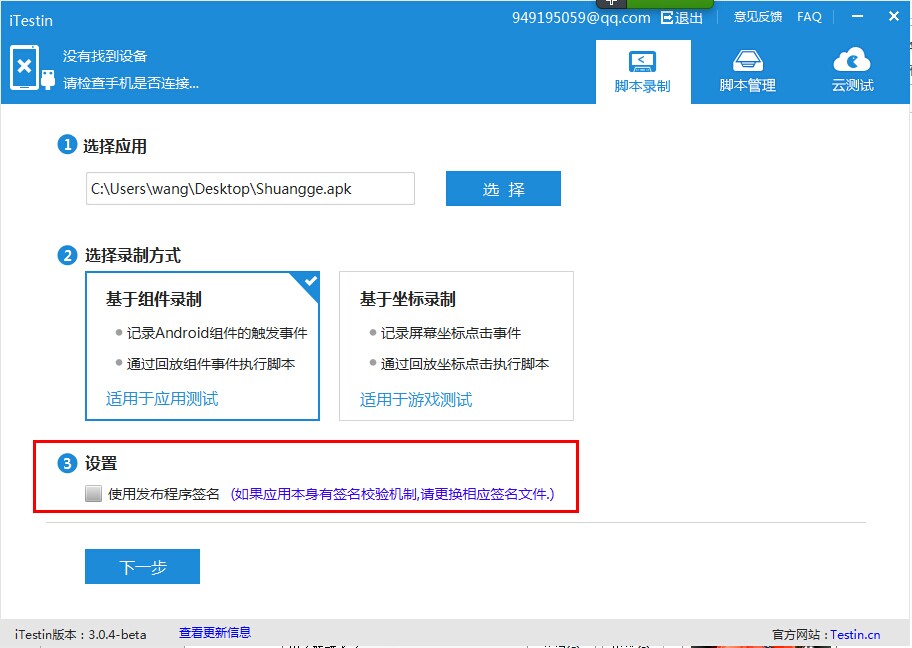The height and width of the screenshot is (648, 912).
Task: Click the 适用于游戏测试 text
Action: coord(416,400)
